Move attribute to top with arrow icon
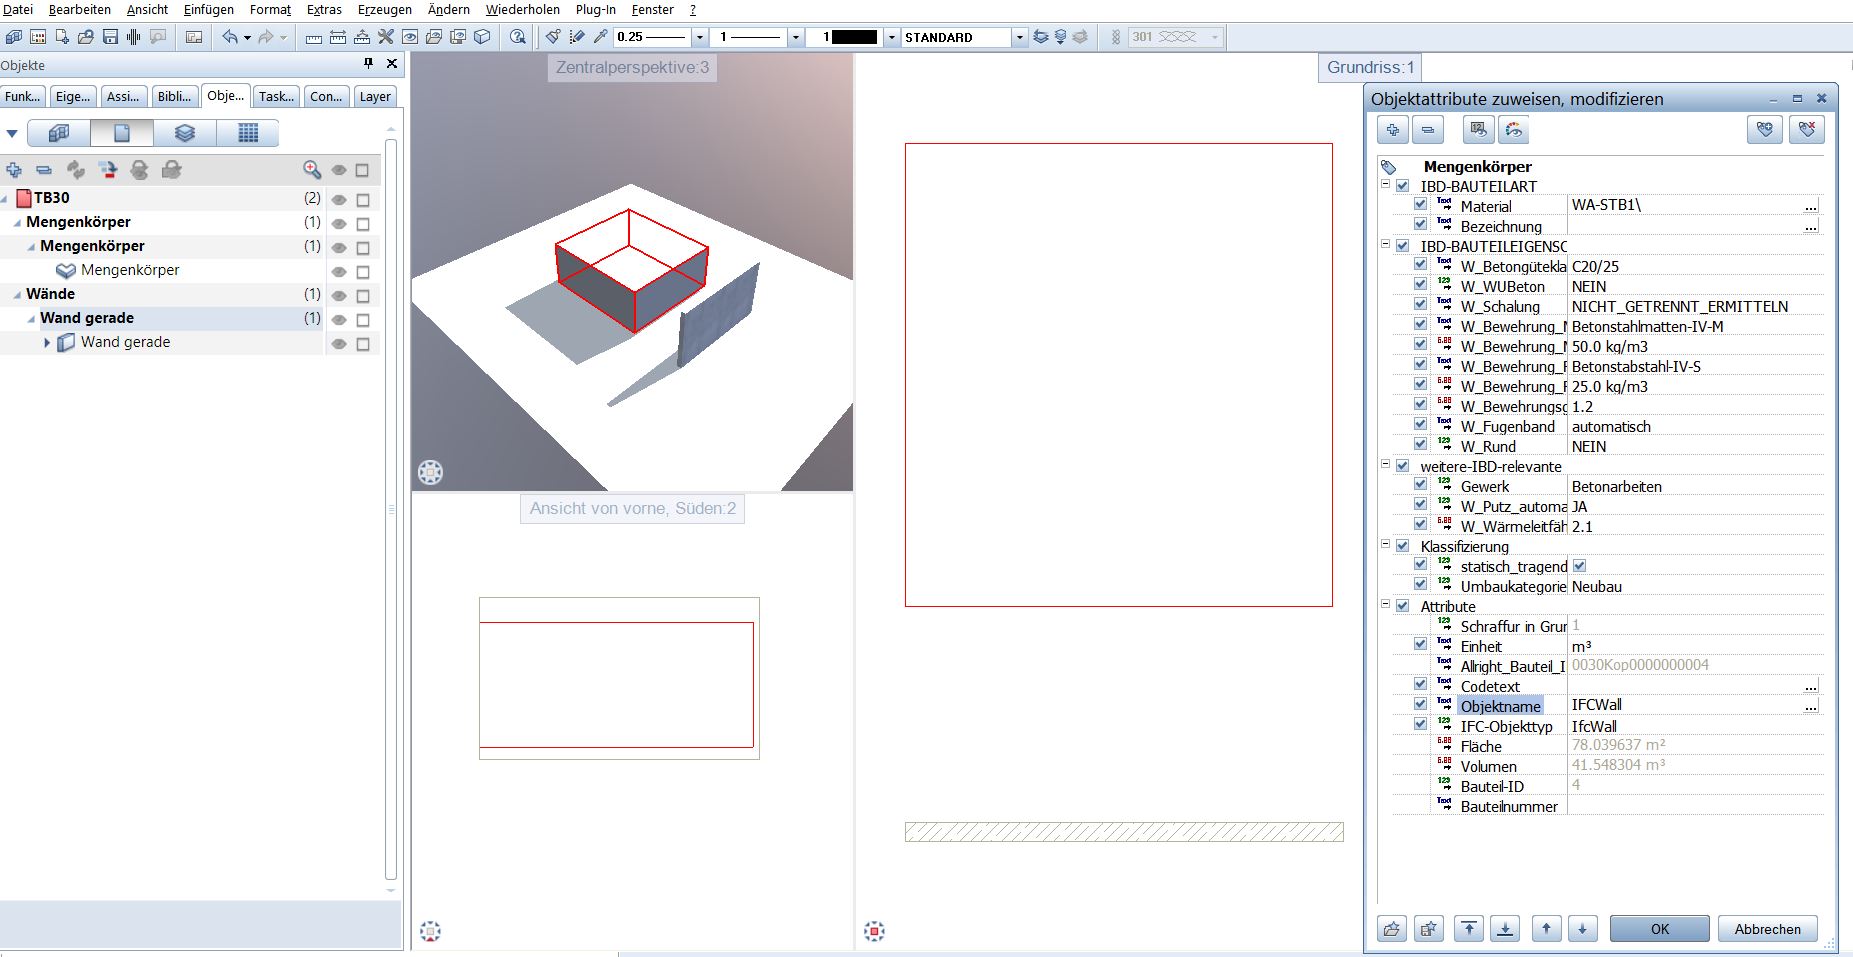Screen dimensions: 1853x957 tap(1468, 929)
